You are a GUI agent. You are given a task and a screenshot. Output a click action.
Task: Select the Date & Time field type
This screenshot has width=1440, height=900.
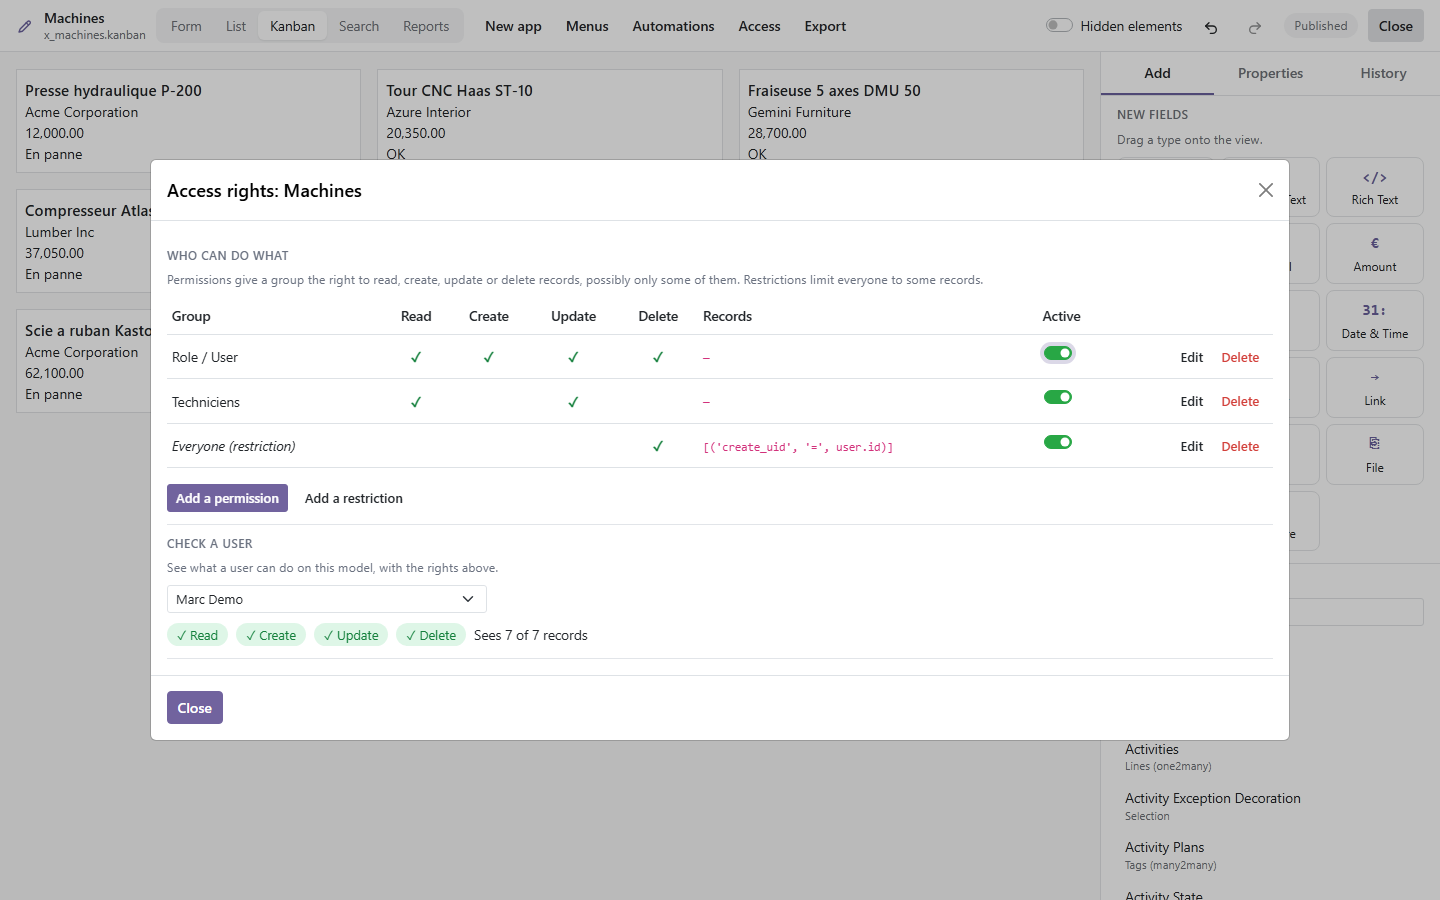point(1375,321)
